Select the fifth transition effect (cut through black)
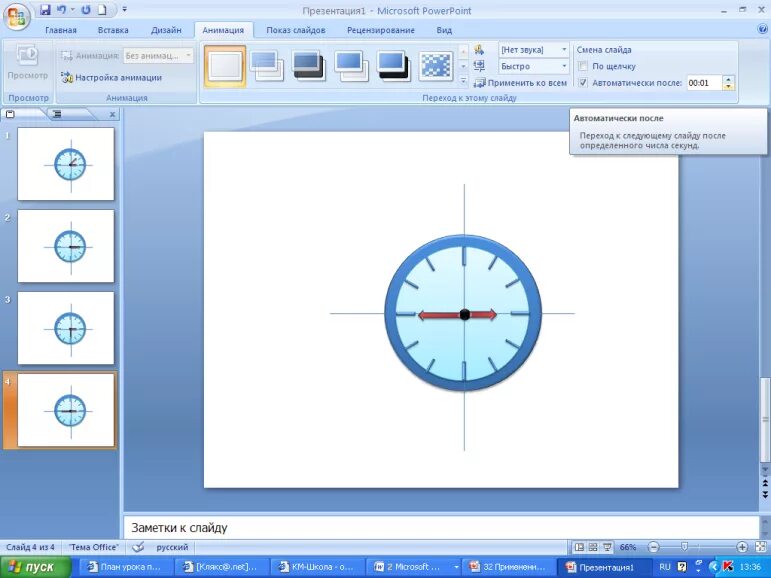This screenshot has height=578, width=771. pyautogui.click(x=393, y=66)
